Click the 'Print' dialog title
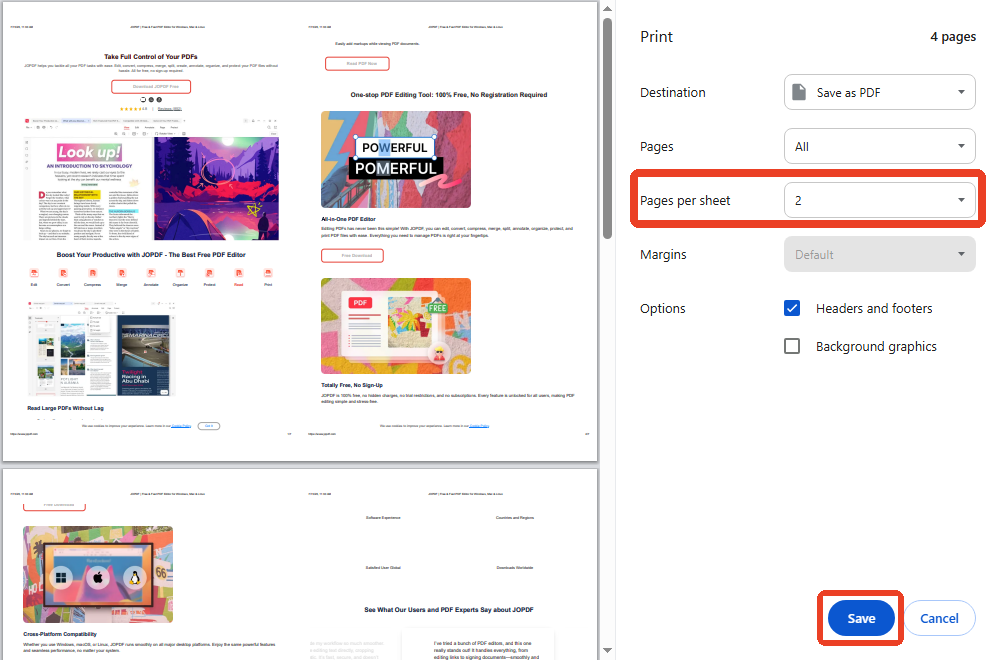1000x660 pixels. point(656,36)
